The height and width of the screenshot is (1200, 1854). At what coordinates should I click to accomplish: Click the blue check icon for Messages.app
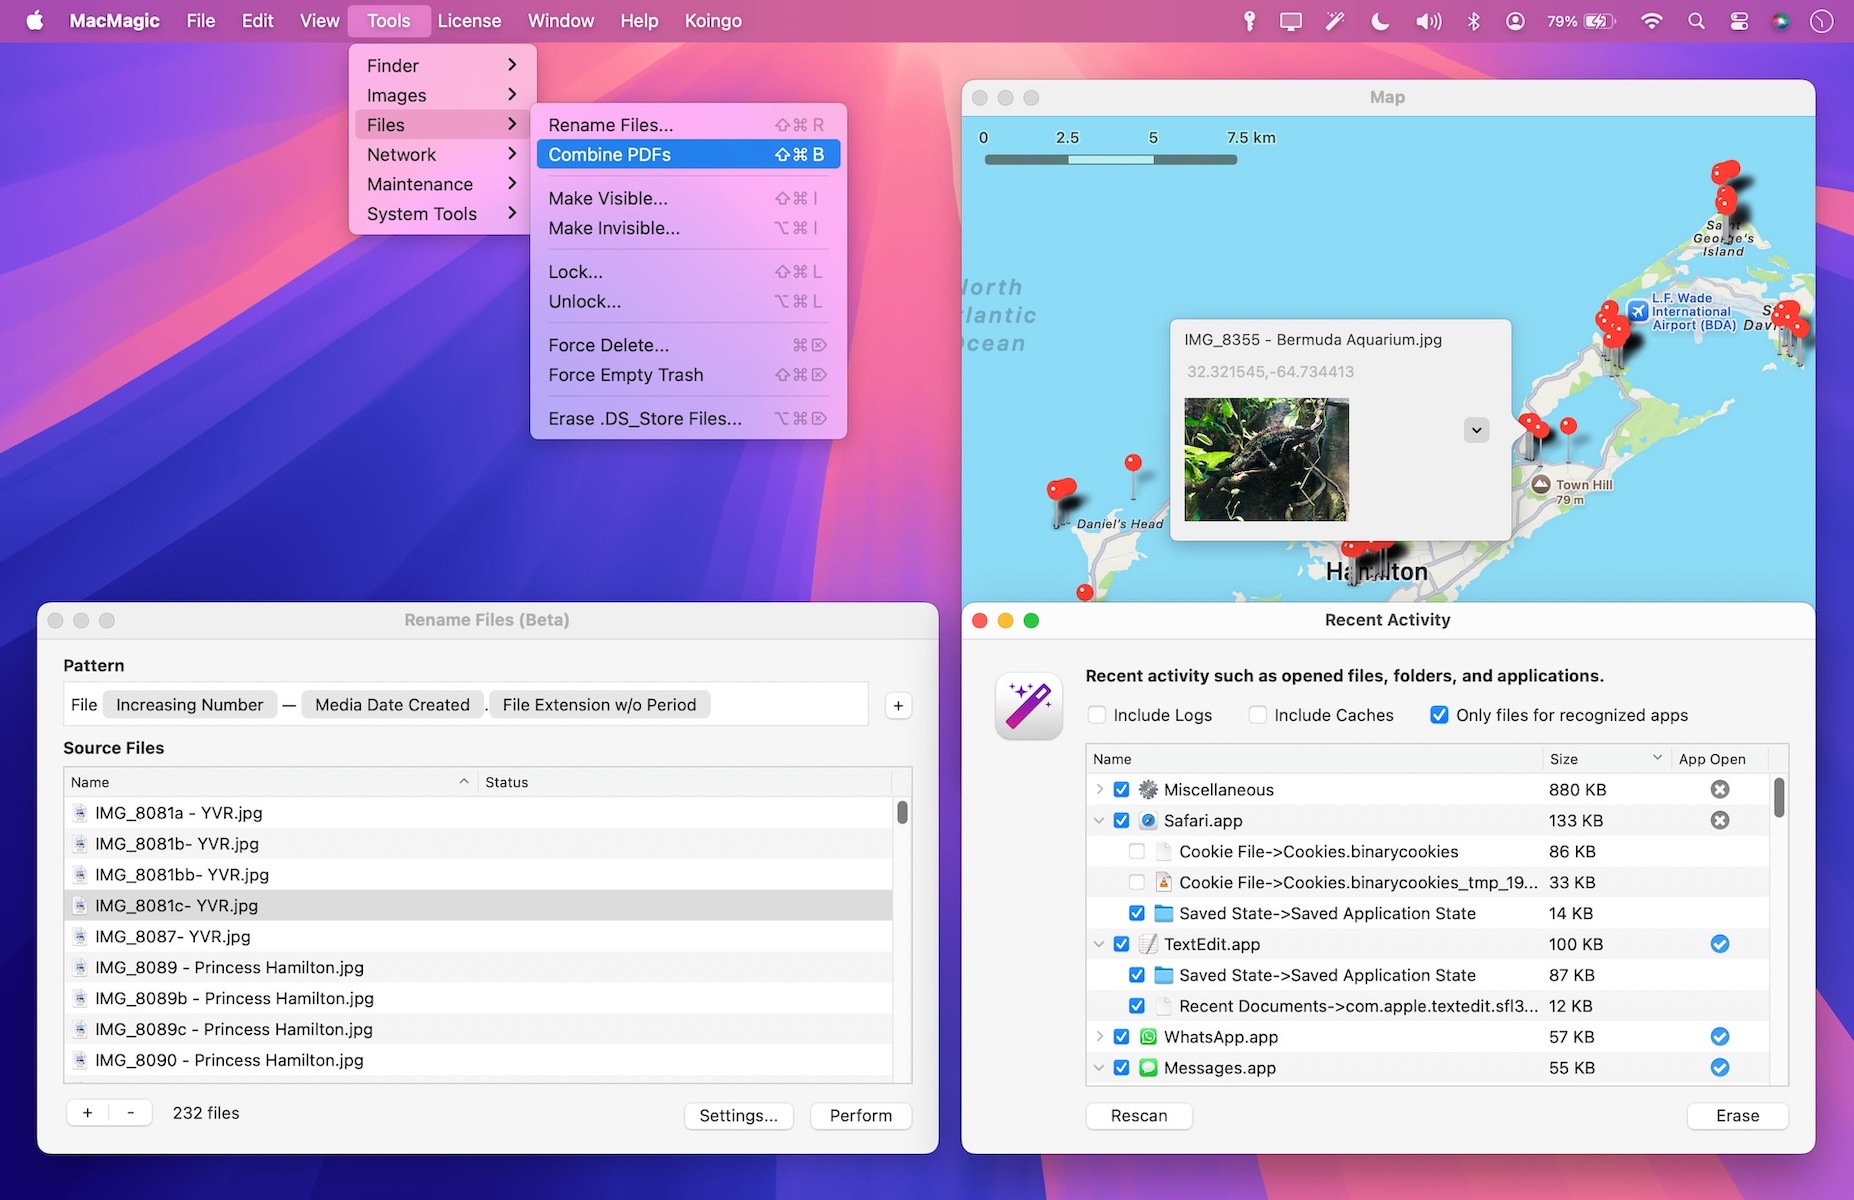click(1719, 1068)
